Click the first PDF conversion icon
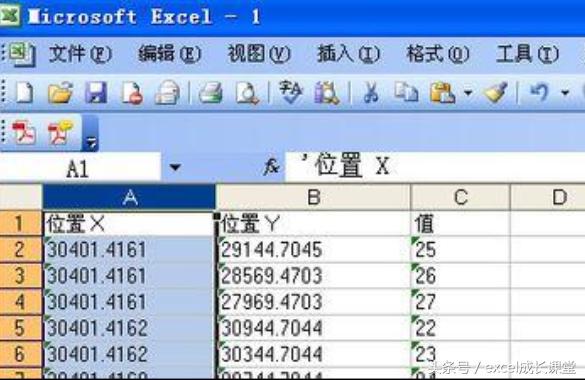 pos(24,132)
